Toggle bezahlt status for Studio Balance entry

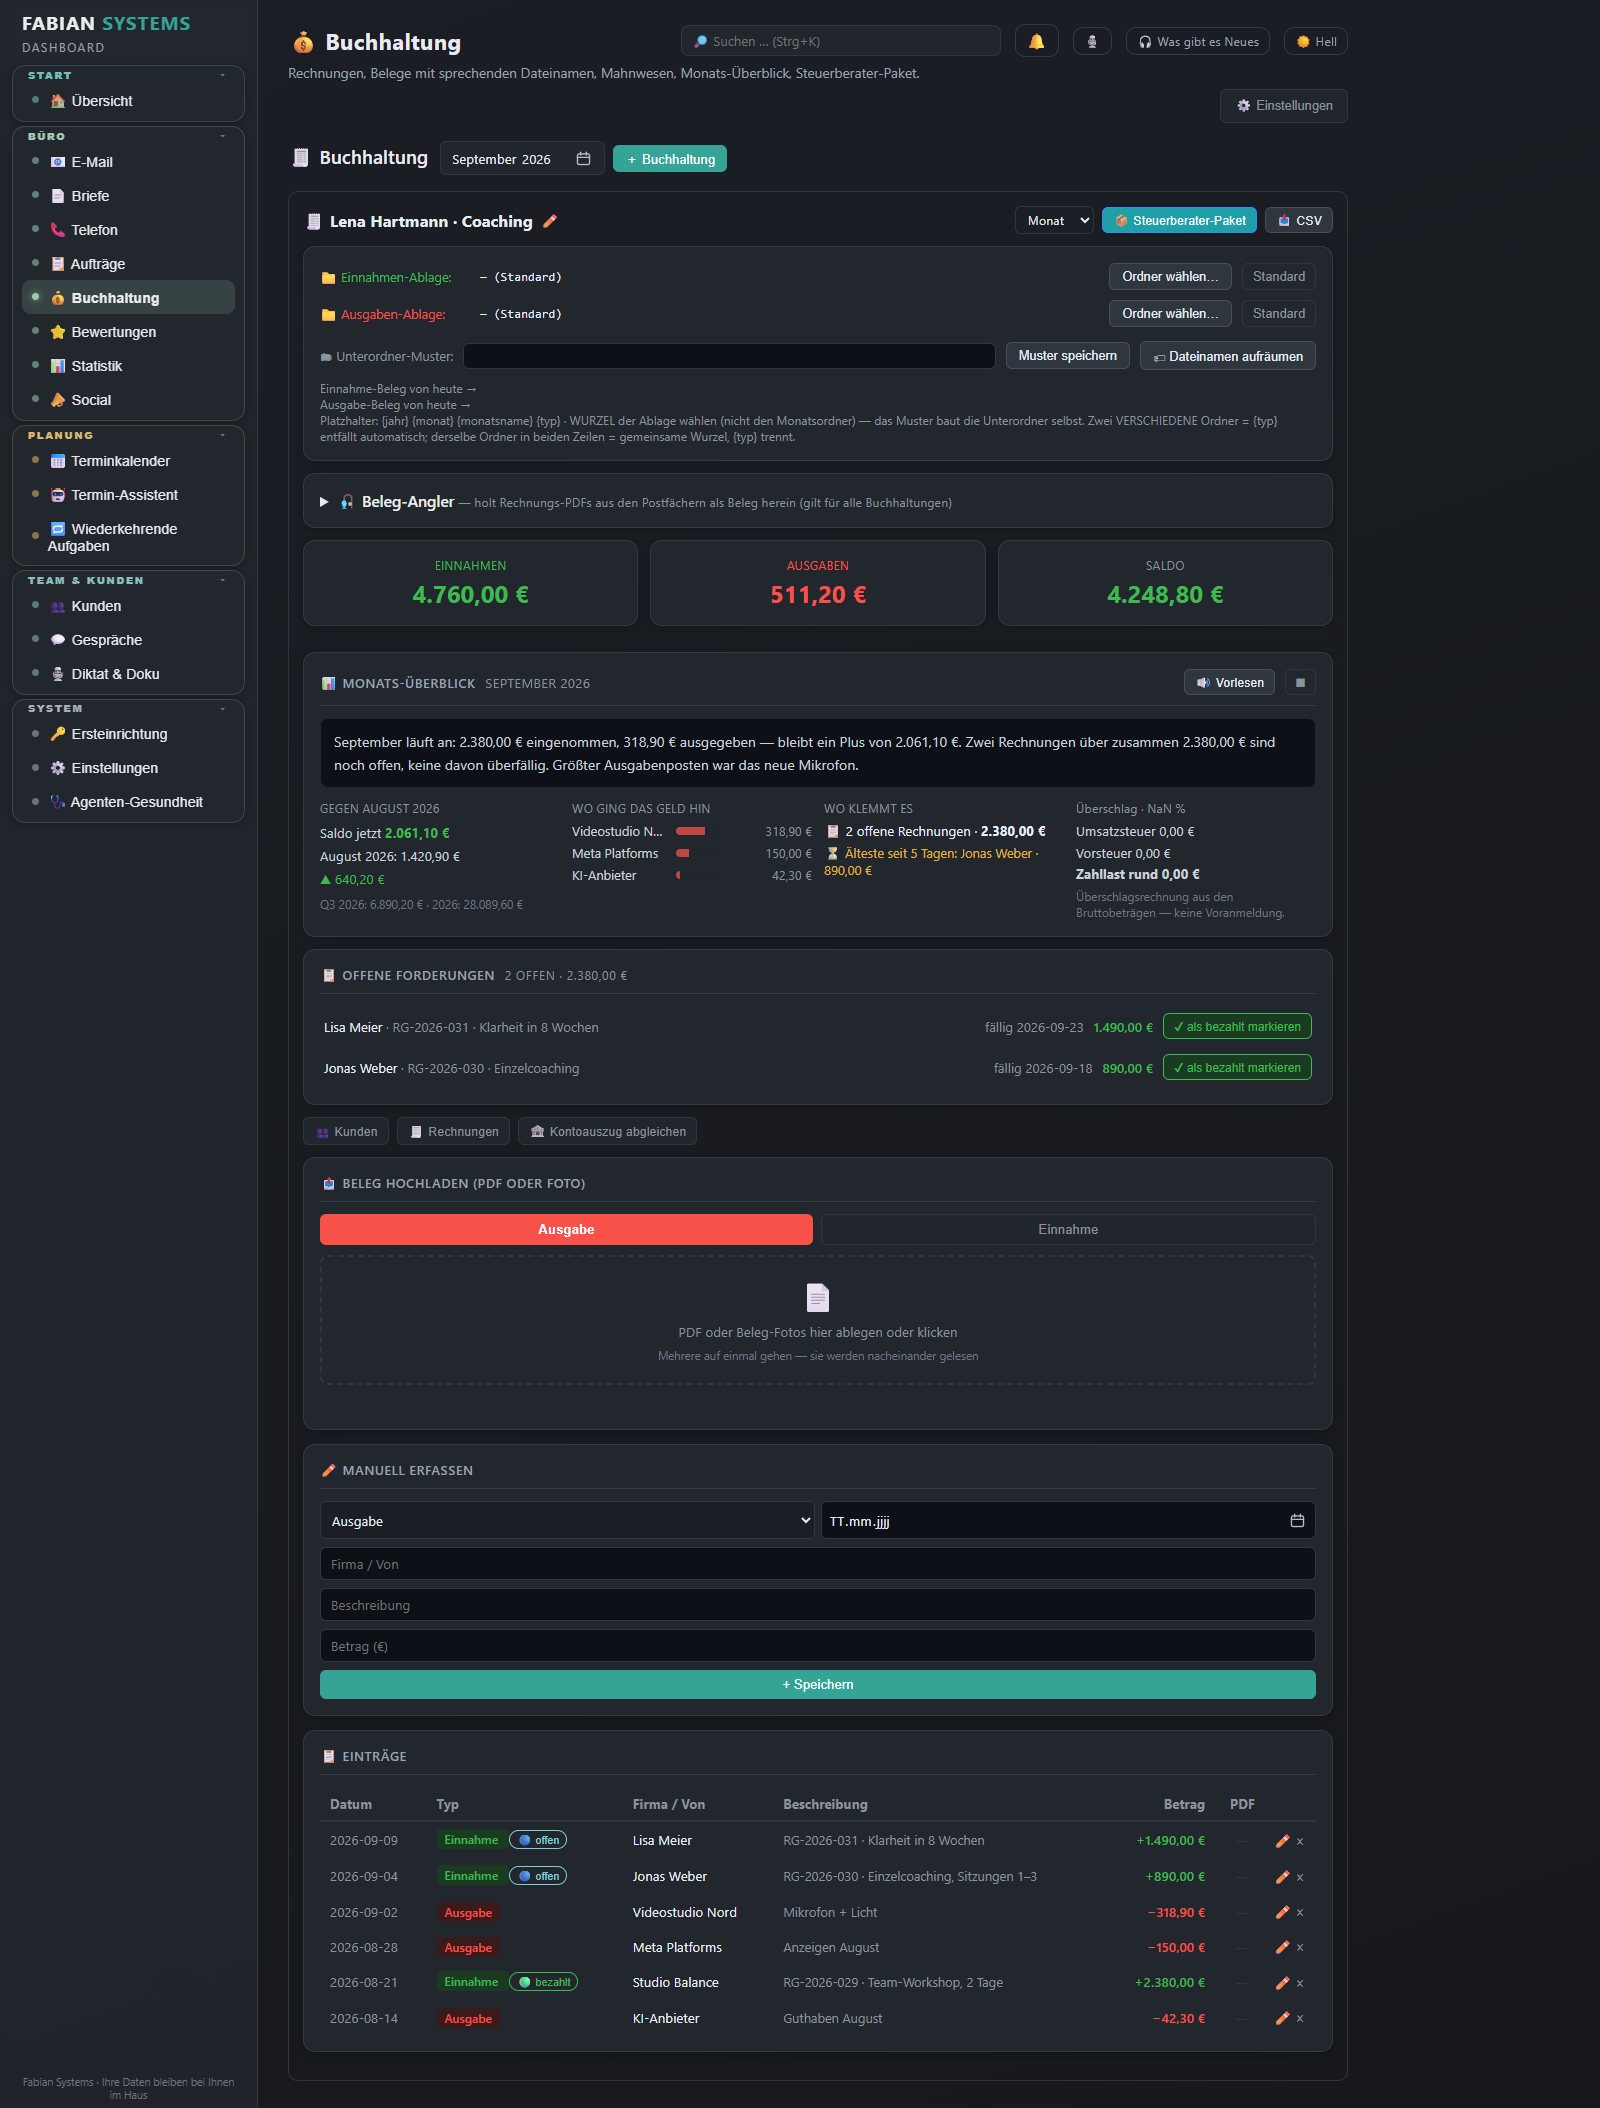544,1982
